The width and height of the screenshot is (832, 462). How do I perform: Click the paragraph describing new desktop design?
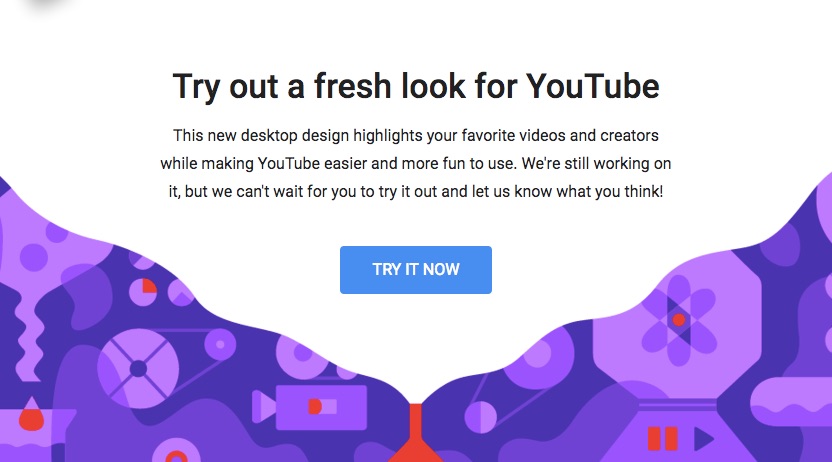coord(415,163)
